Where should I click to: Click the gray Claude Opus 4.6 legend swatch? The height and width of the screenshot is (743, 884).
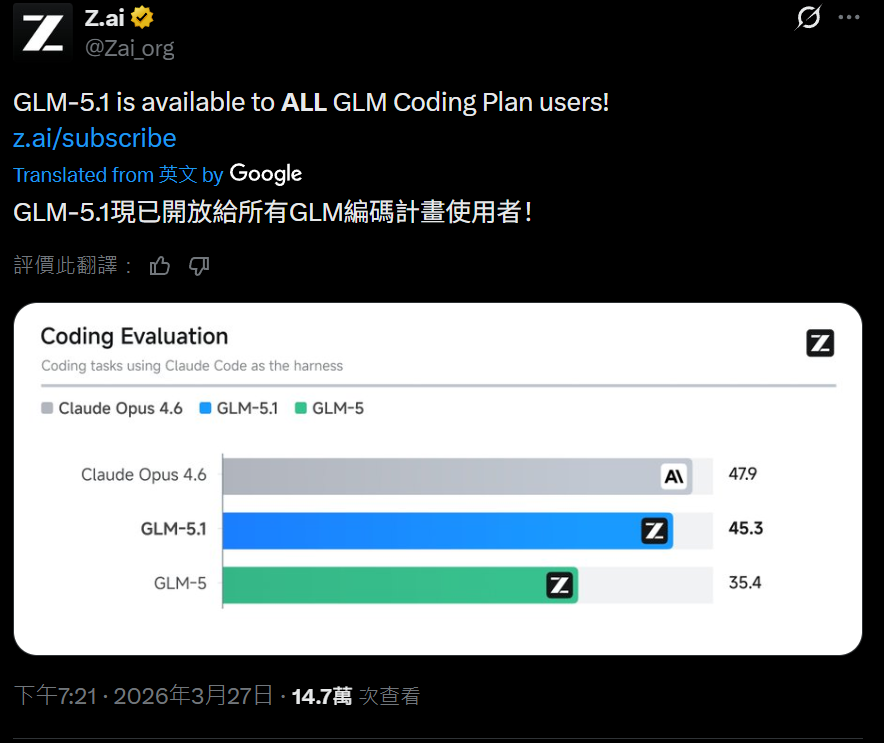(47, 408)
